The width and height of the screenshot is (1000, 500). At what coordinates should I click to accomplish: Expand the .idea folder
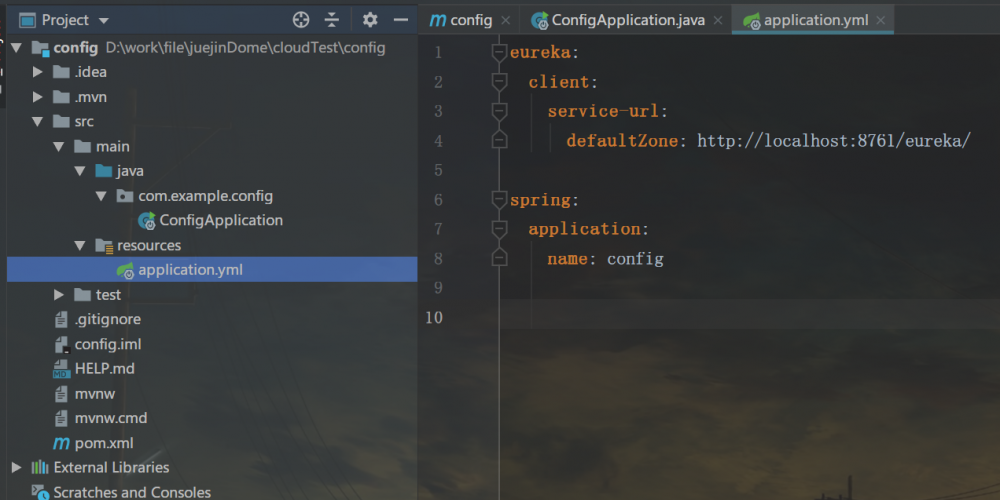tap(38, 72)
